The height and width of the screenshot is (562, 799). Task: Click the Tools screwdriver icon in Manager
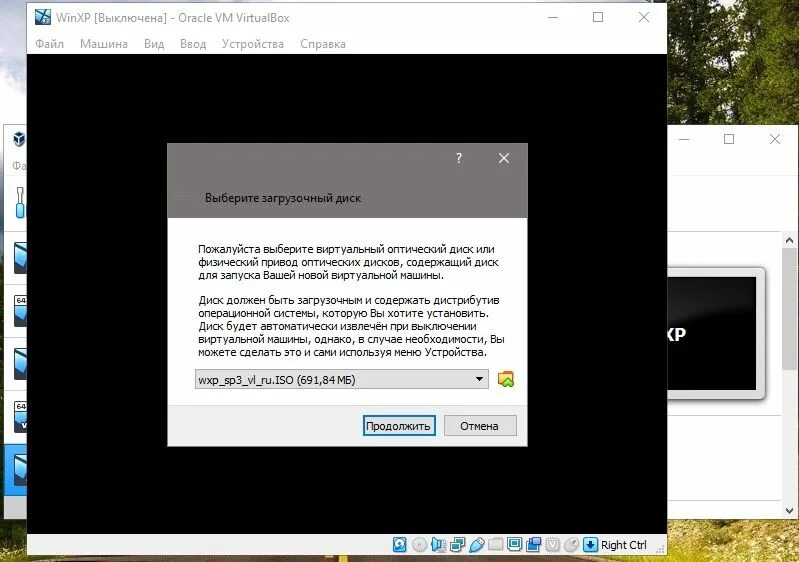coord(20,202)
